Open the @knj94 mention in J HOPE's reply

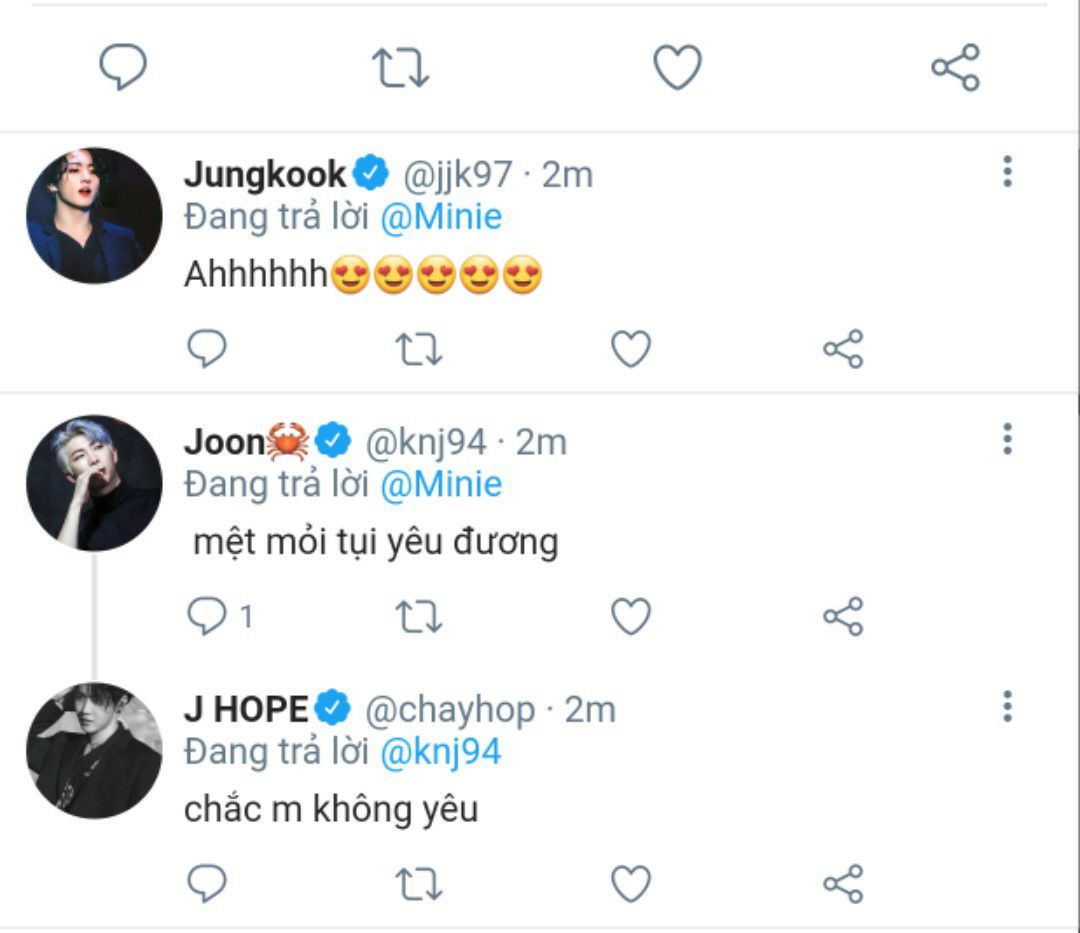[441, 752]
